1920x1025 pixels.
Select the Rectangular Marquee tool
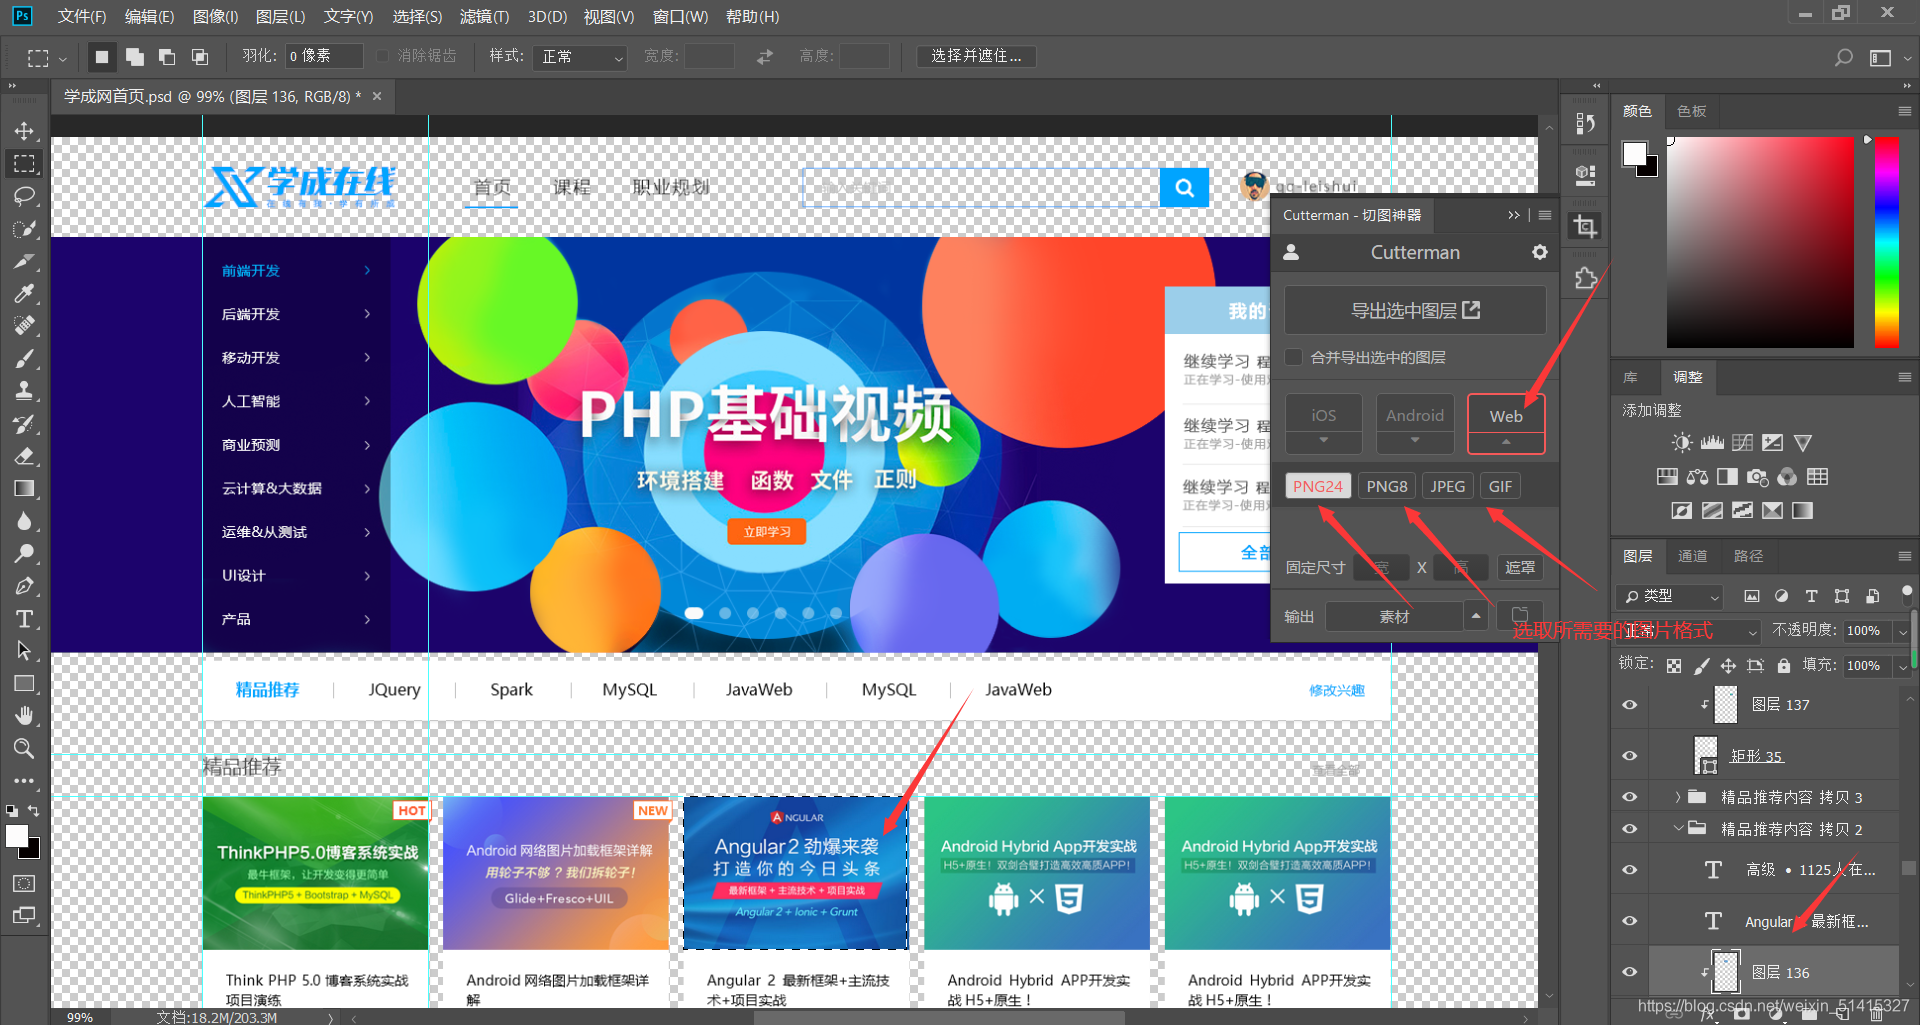[x=24, y=163]
